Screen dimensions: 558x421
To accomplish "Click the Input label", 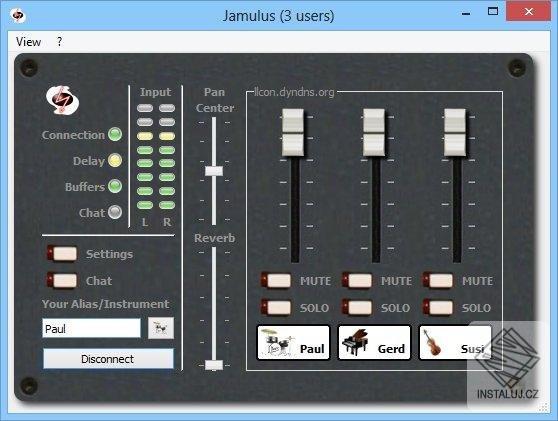I will pyautogui.click(x=156, y=92).
